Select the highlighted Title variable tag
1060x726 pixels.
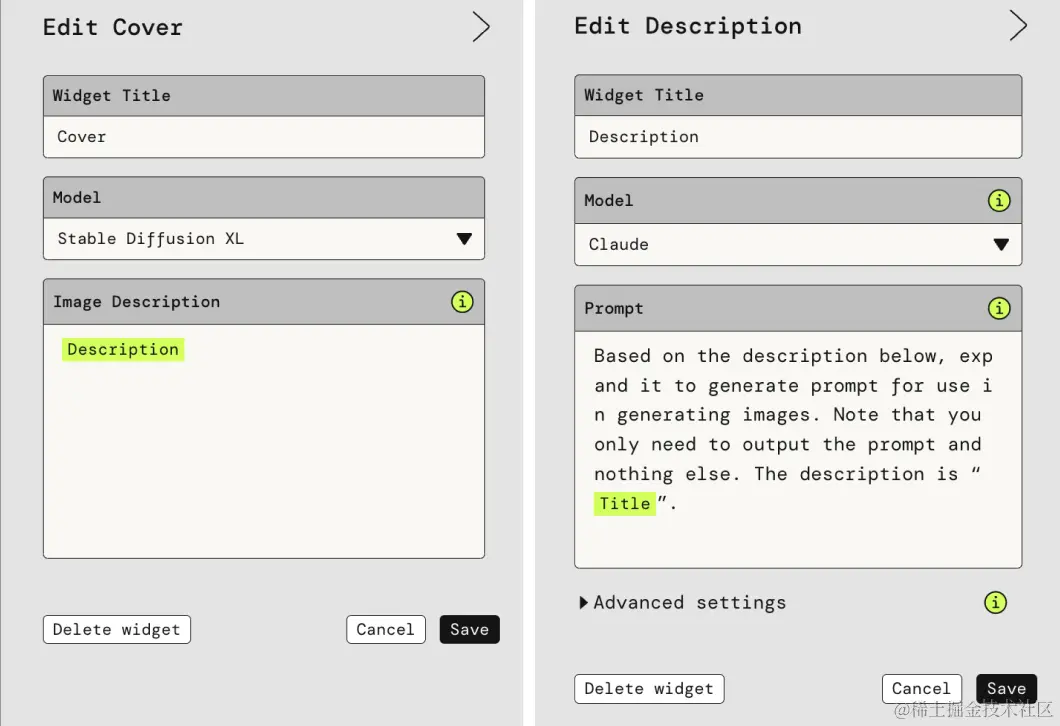tap(625, 504)
